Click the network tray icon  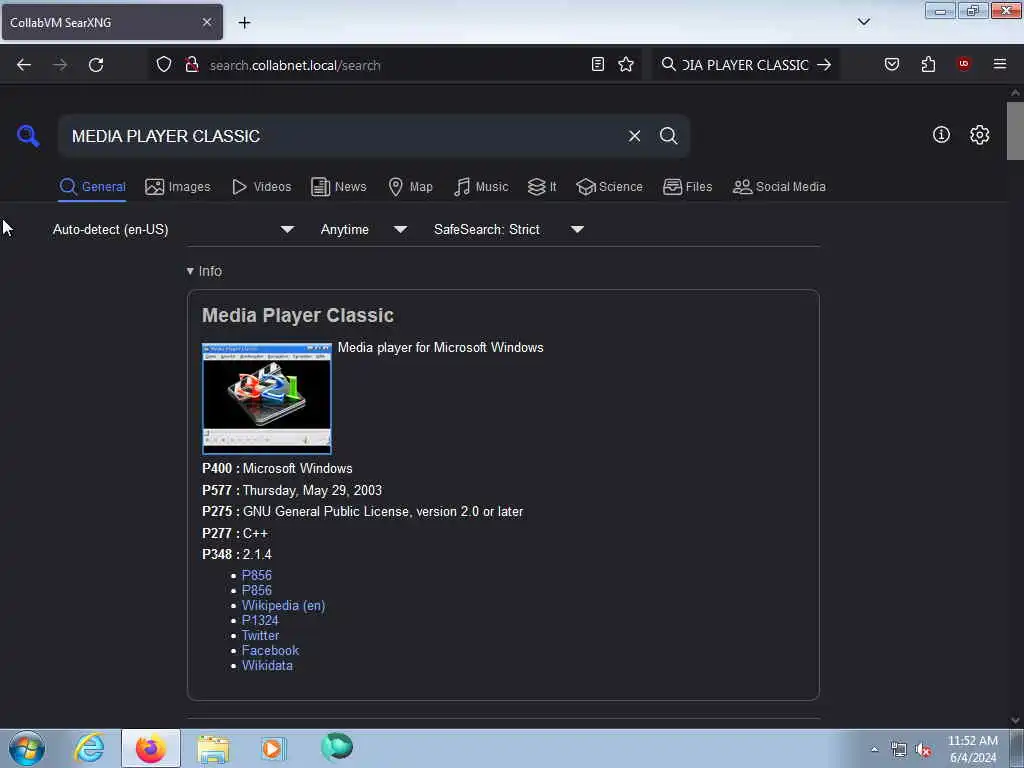coord(899,750)
